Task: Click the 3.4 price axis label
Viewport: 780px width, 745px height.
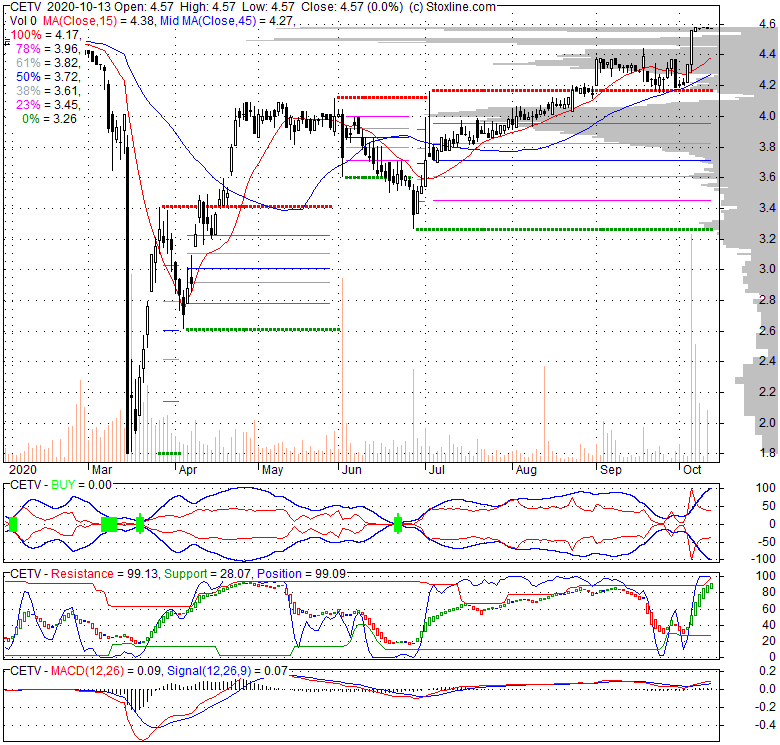Action: pos(767,207)
